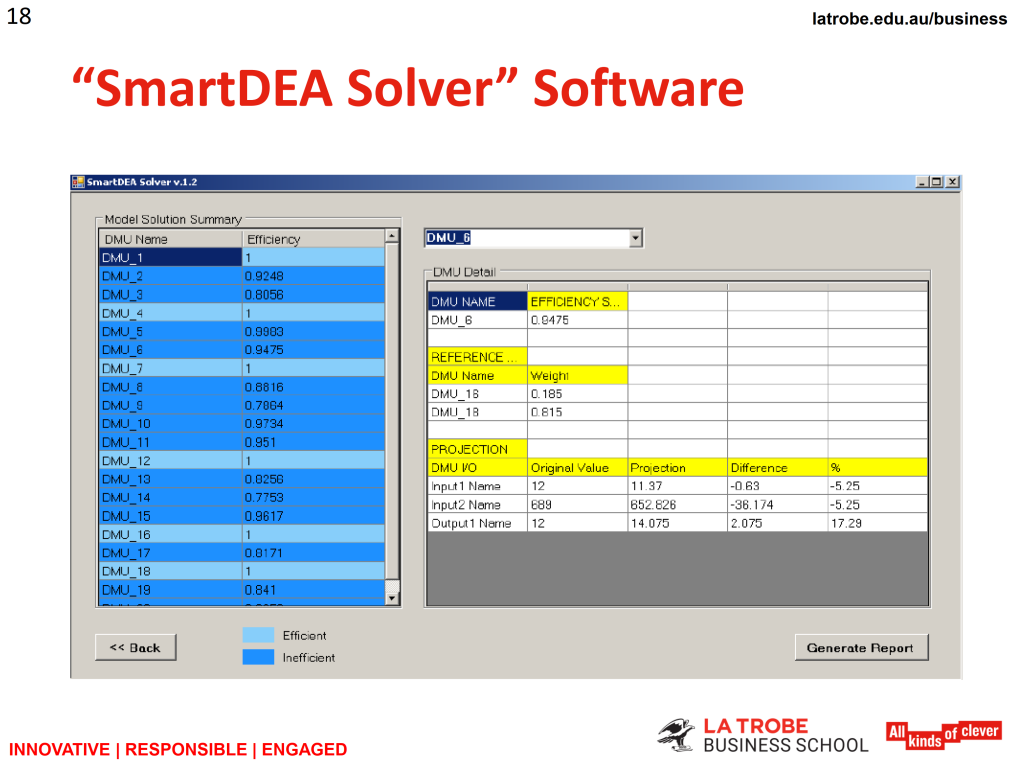Click the Generate Report button
The image size is (1024, 768).
861,648
